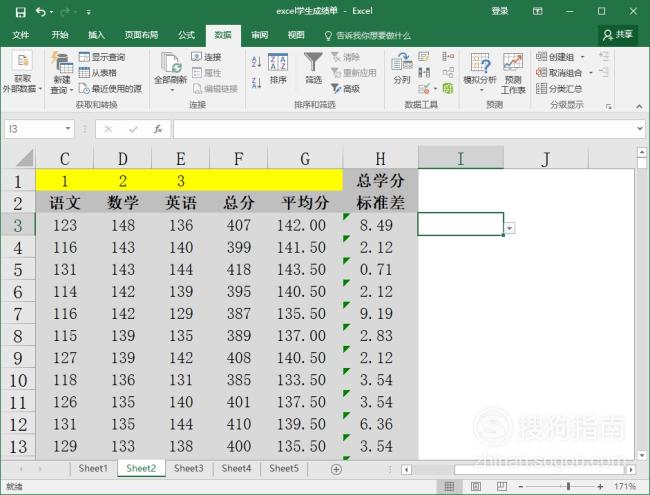Viewport: 650px width, 495px height.
Task: Open Ribbon Display Options button
Action: coord(538,11)
